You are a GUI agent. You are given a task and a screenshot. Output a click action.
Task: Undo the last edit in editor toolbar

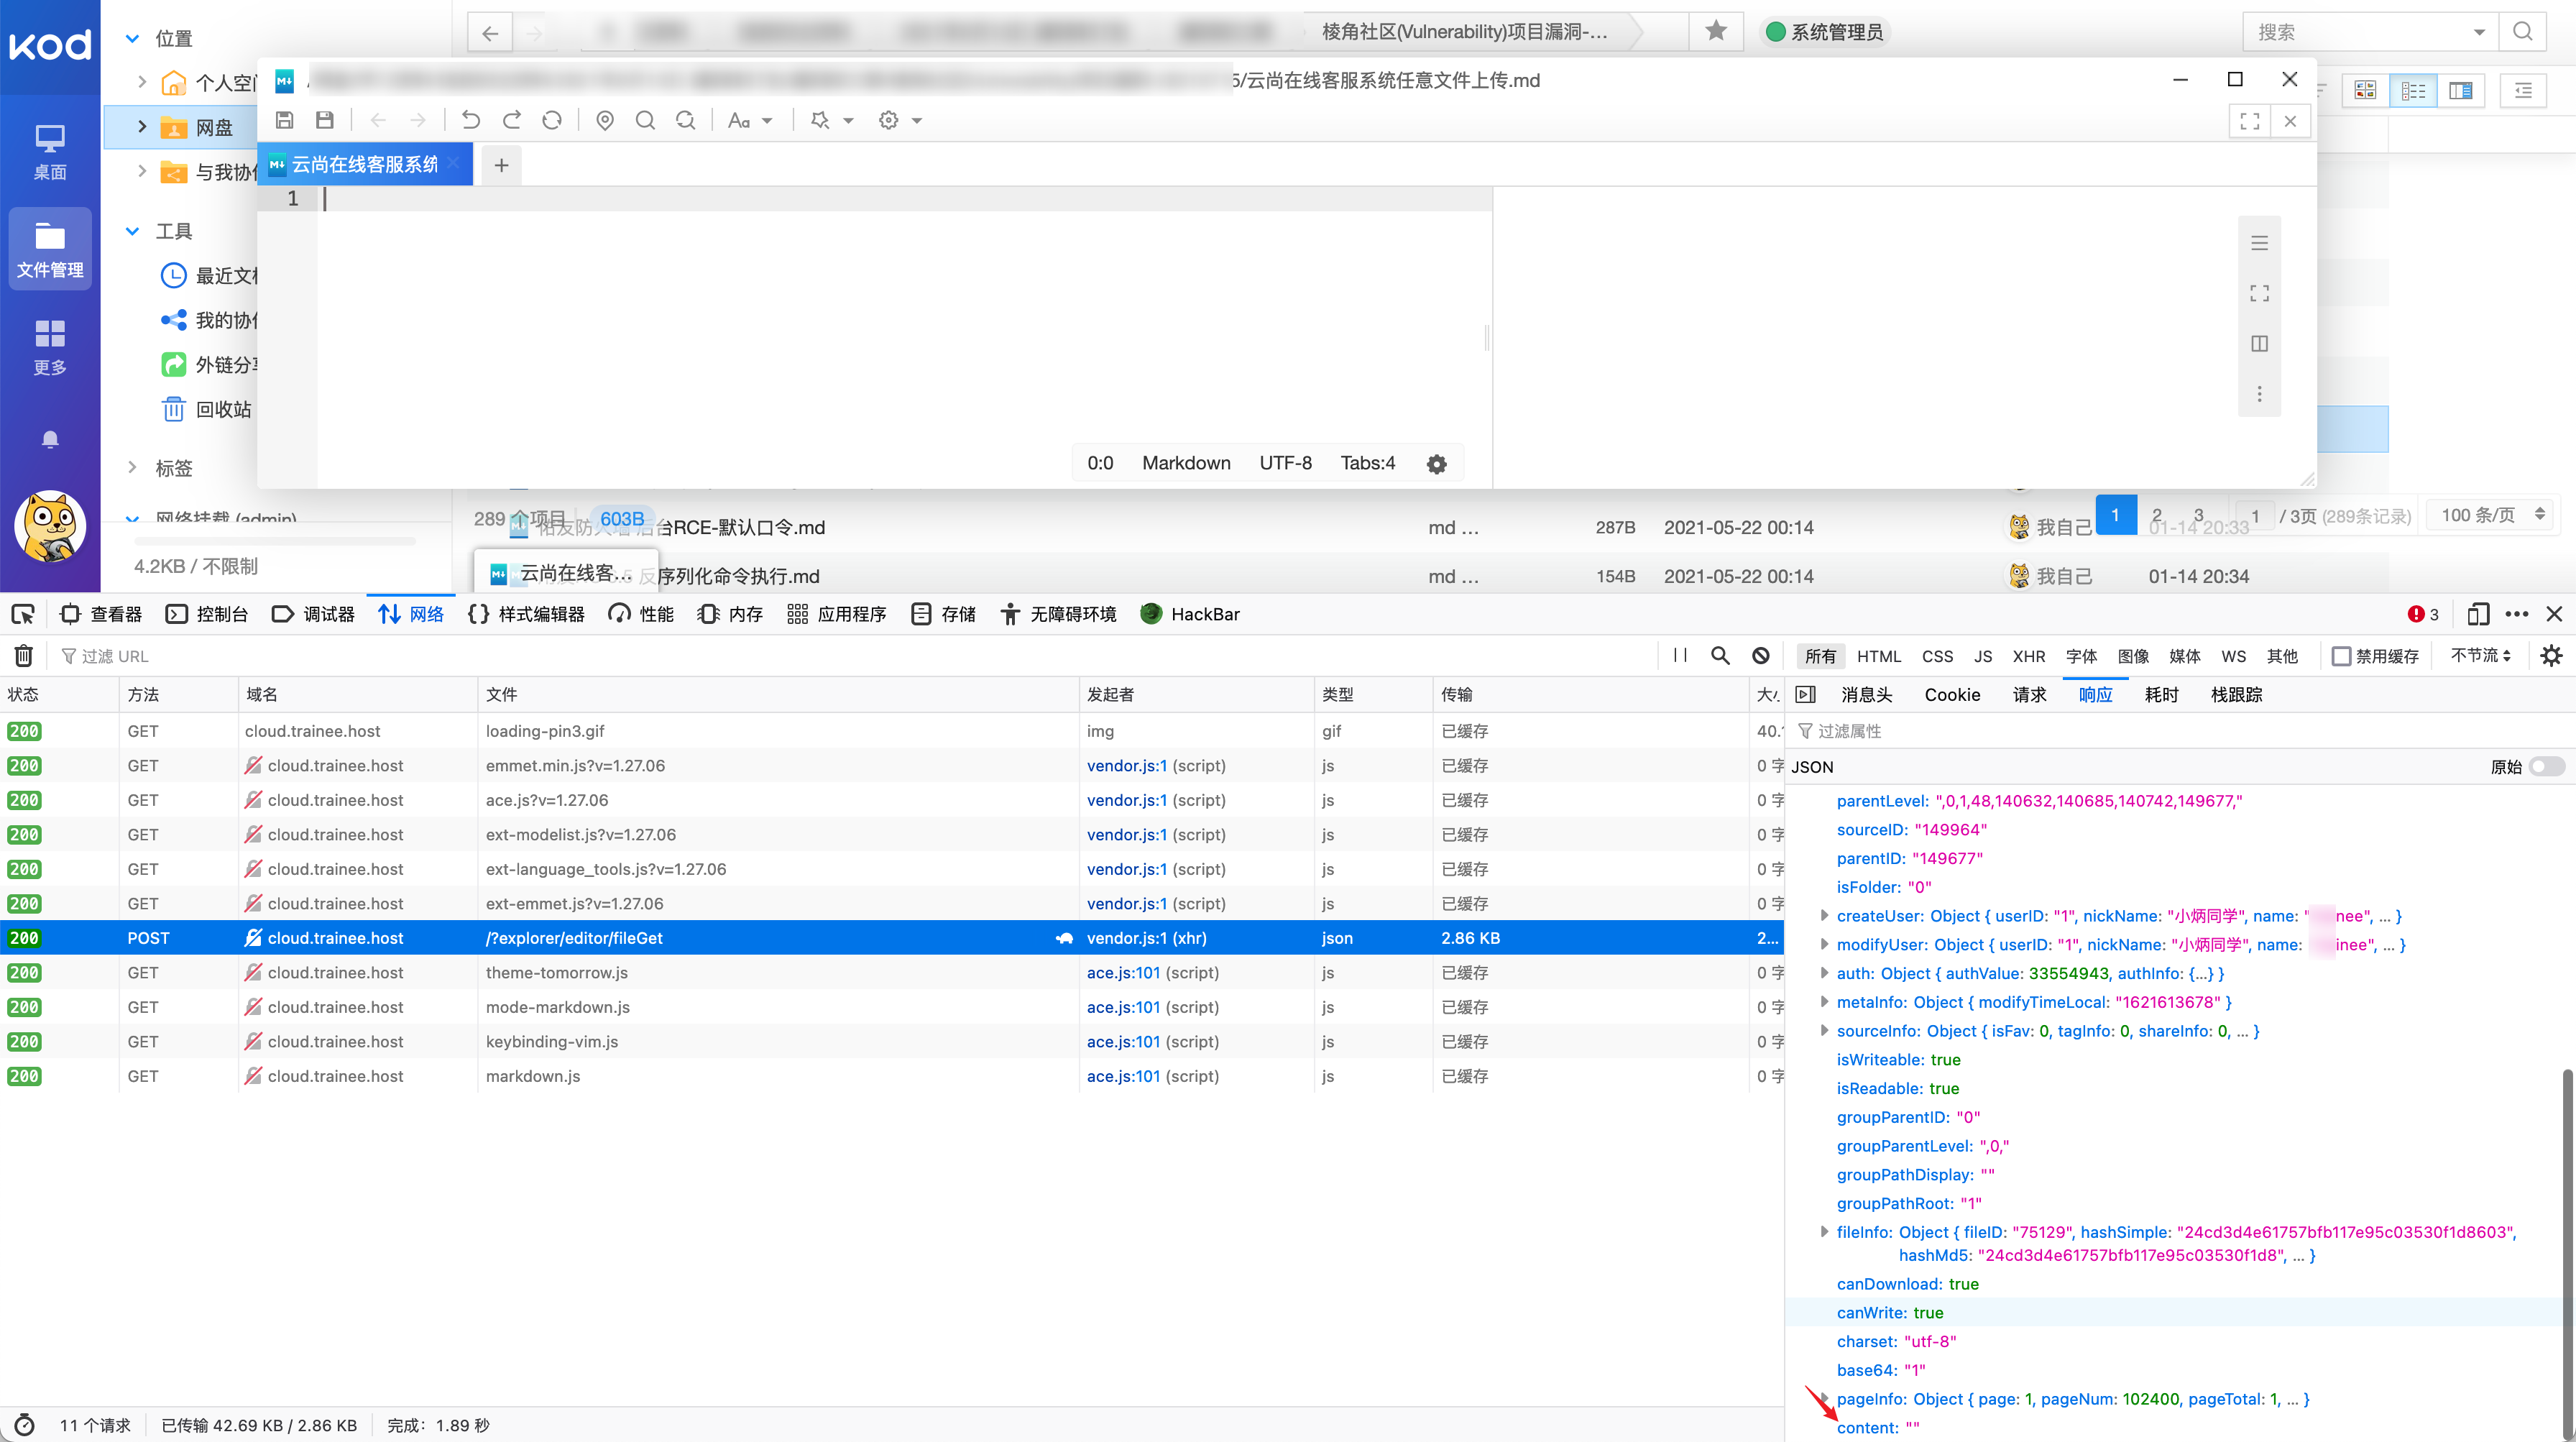[471, 120]
